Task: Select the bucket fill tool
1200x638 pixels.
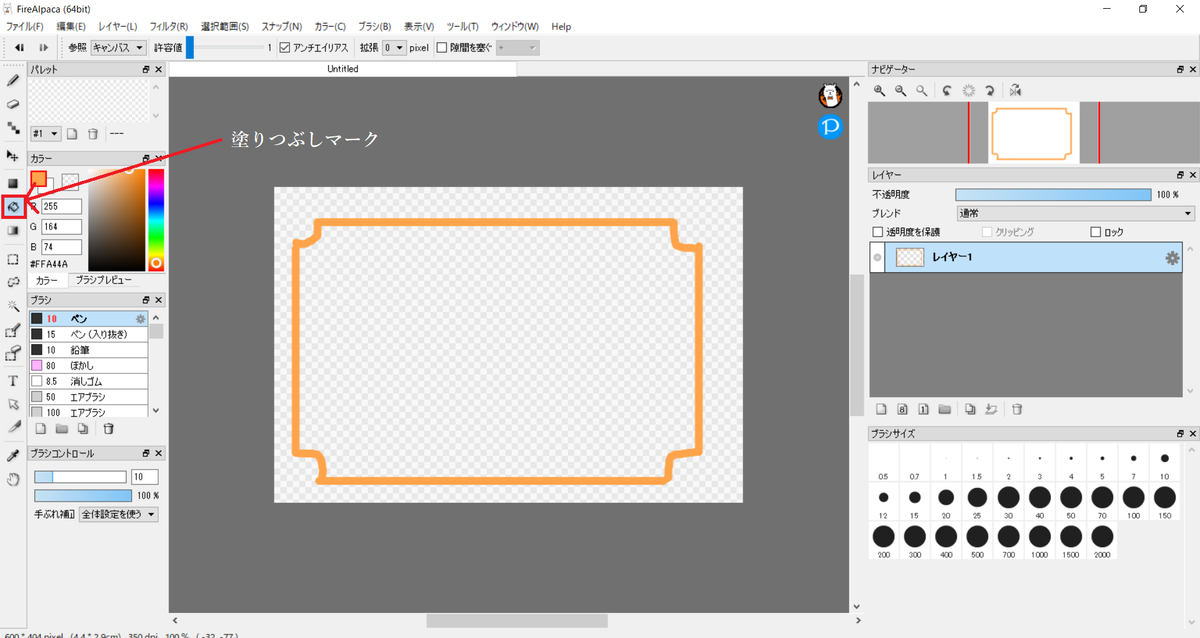Action: 13,207
